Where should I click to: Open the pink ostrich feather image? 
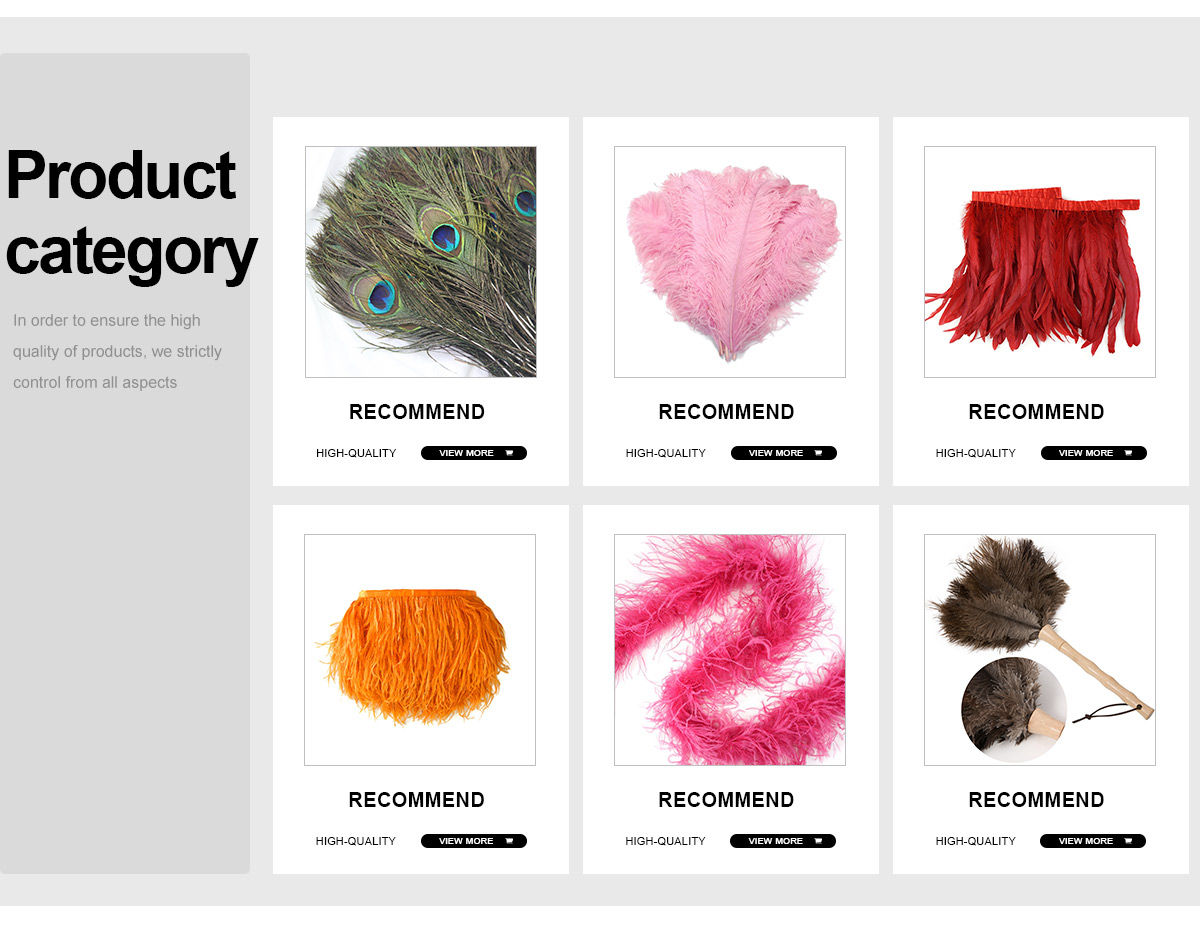point(730,262)
